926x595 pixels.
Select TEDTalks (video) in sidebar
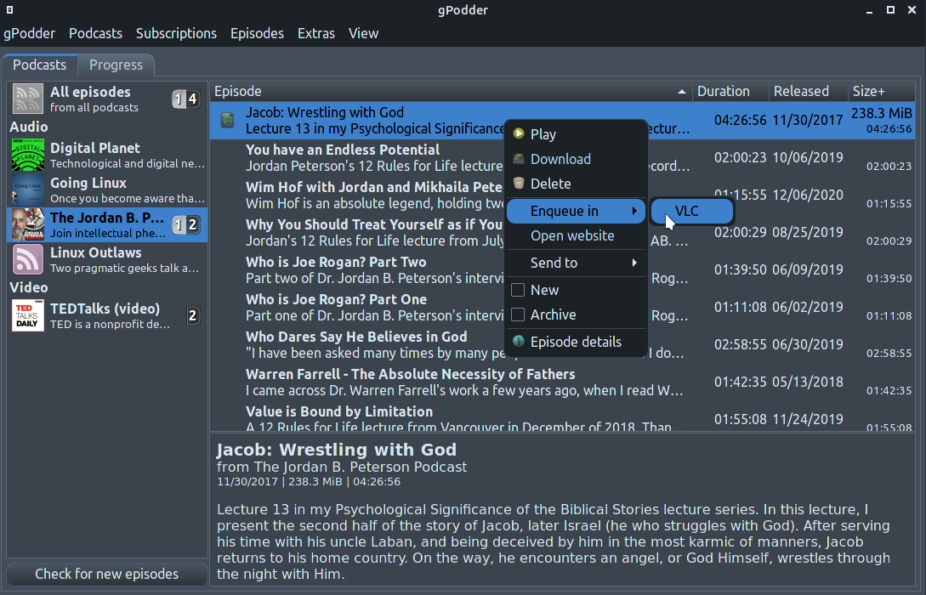click(x=107, y=315)
